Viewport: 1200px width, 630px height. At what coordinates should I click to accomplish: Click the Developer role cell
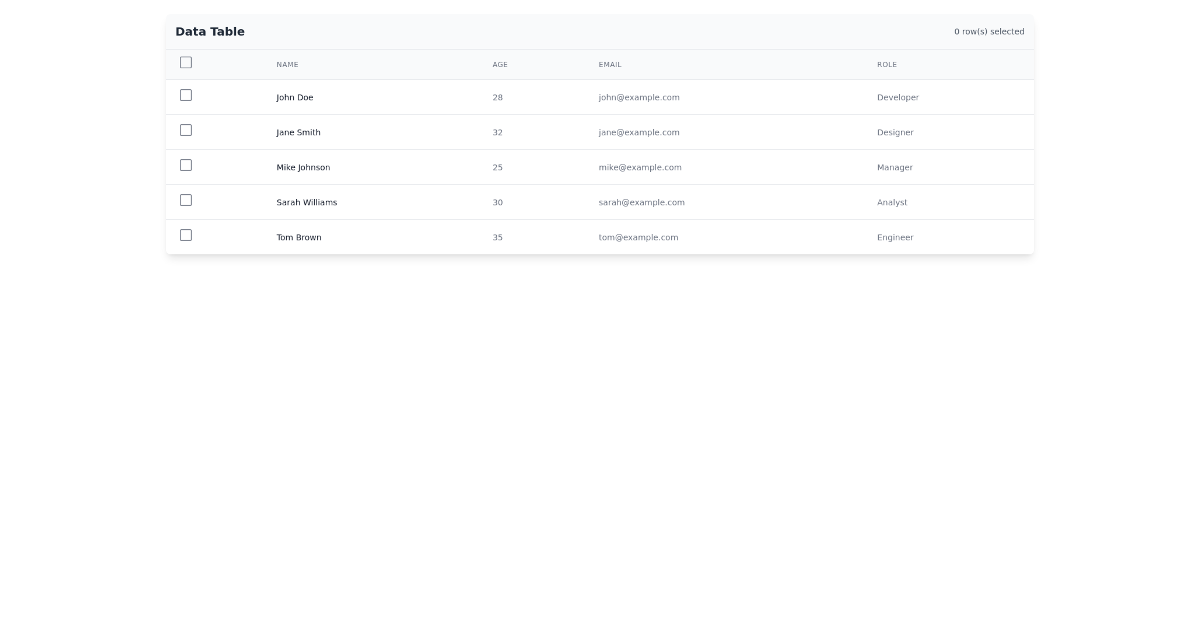[x=896, y=97]
